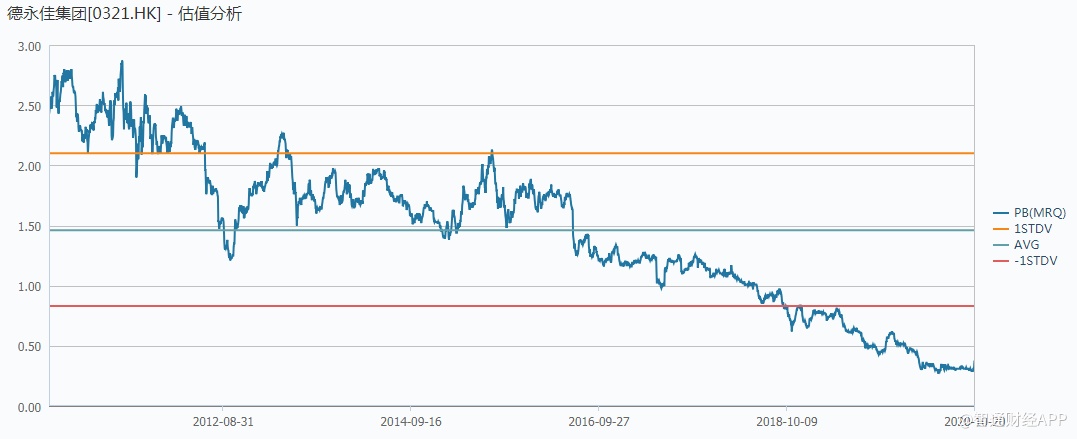Click the 2012-08-31 date axis label
This screenshot has width=1077, height=439.
pyautogui.click(x=223, y=422)
